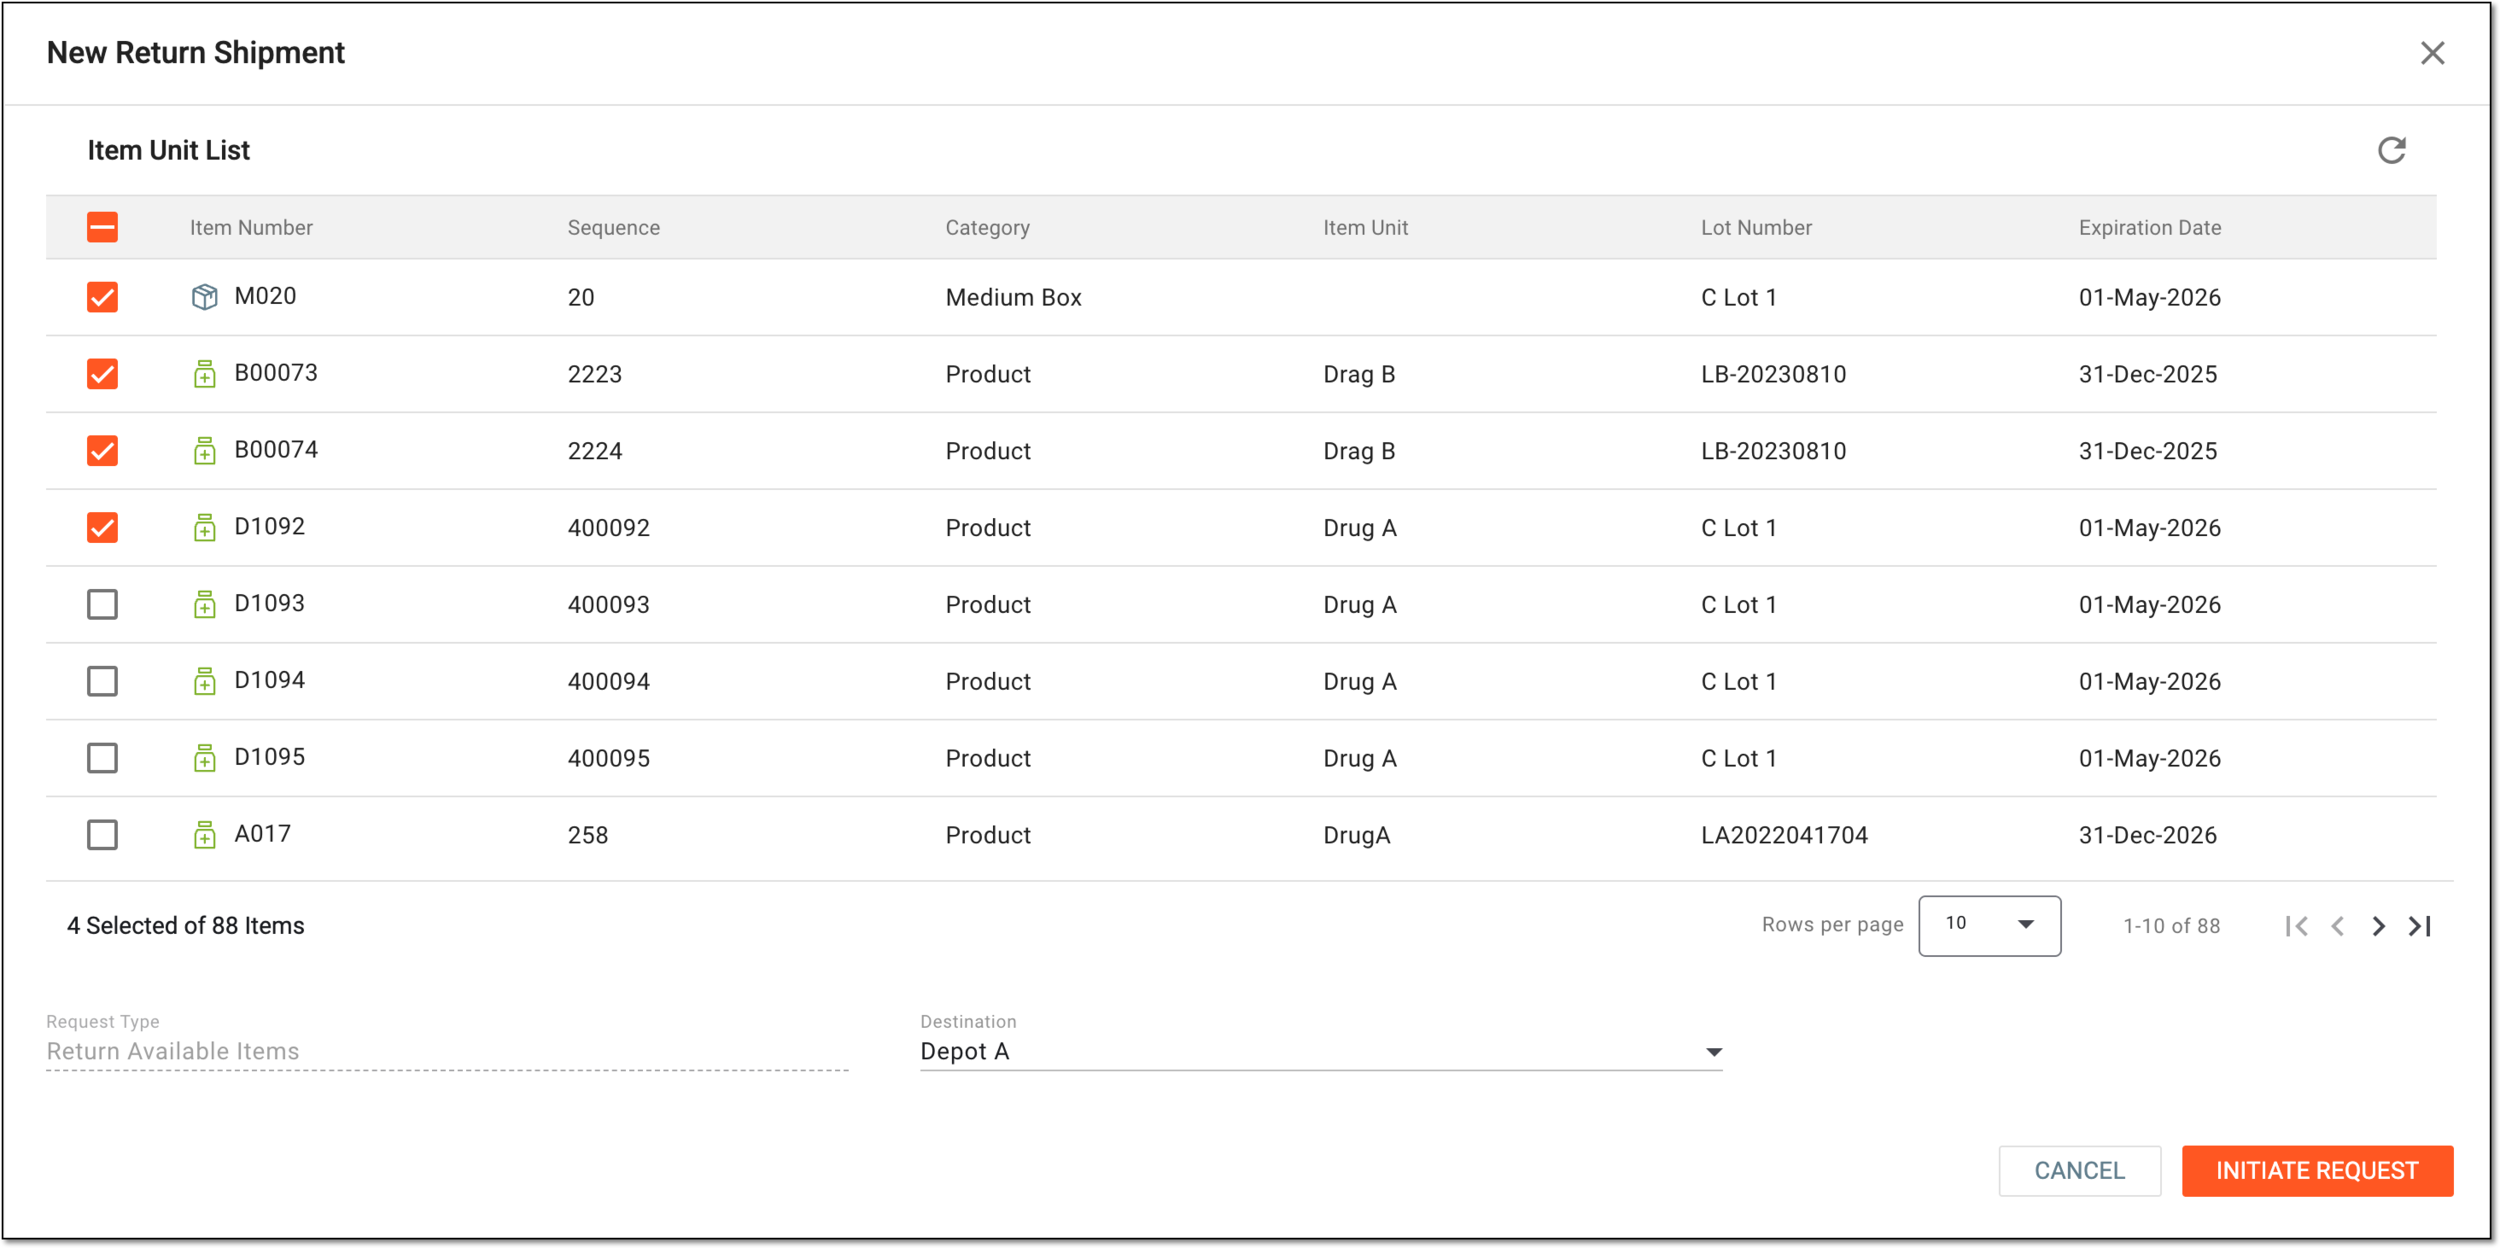Click the product icon beside D1095

click(x=204, y=758)
